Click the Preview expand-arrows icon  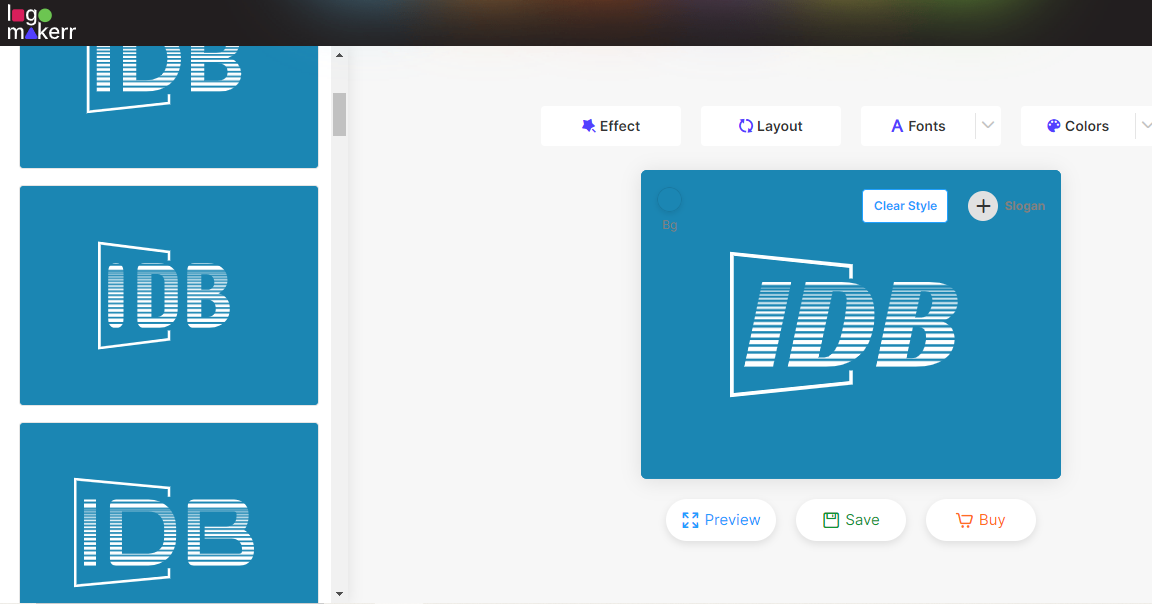point(690,520)
